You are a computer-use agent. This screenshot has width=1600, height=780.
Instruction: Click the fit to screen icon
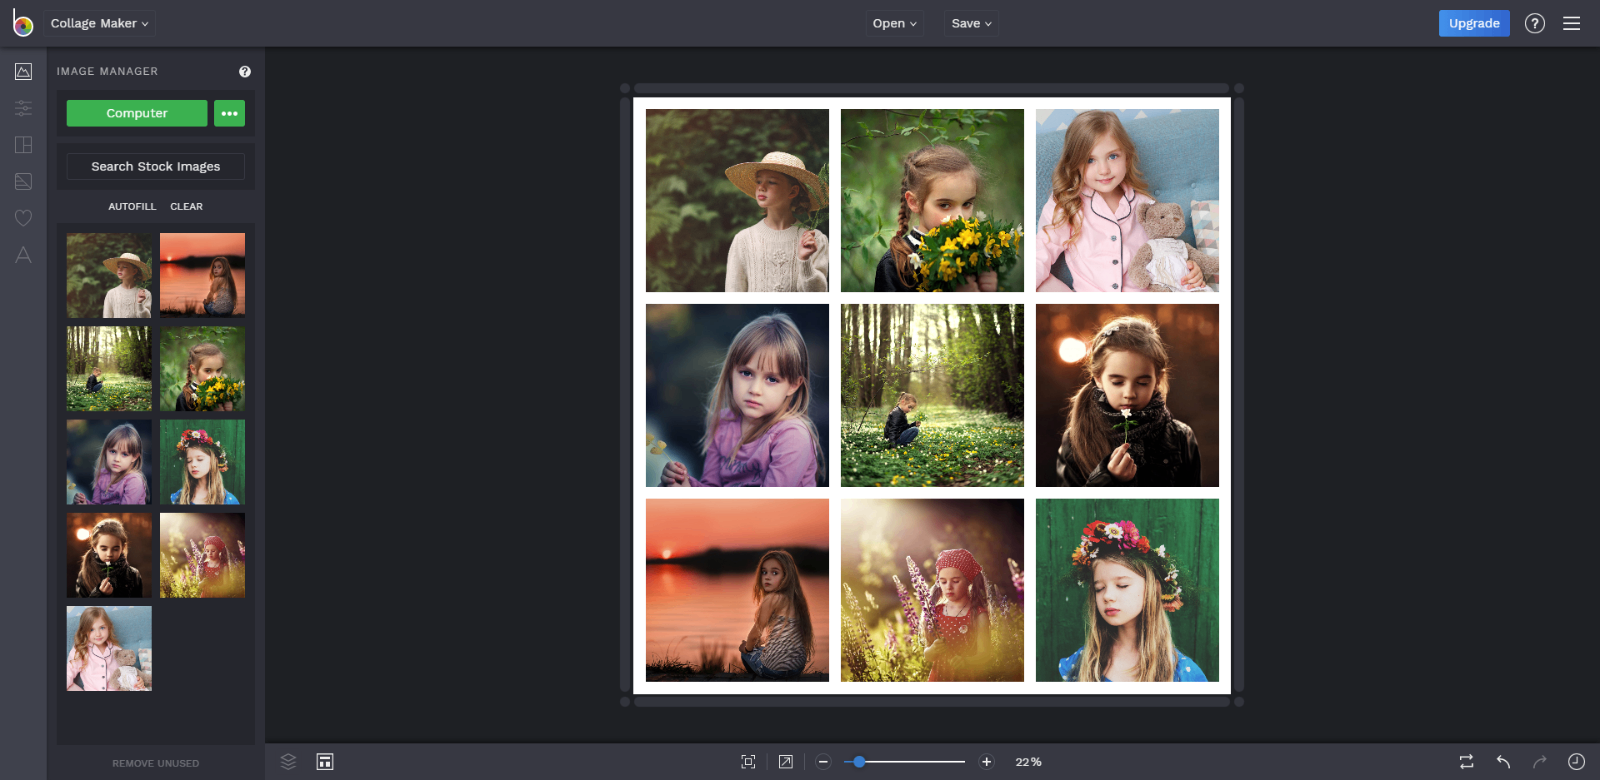748,762
